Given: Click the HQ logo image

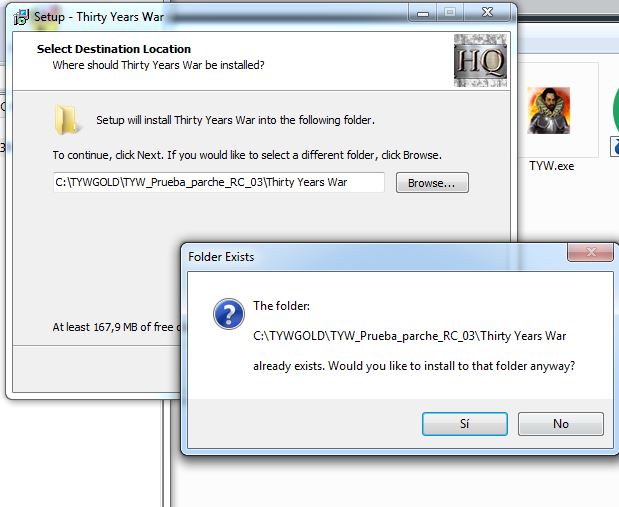Looking at the screenshot, I should [x=480, y=60].
